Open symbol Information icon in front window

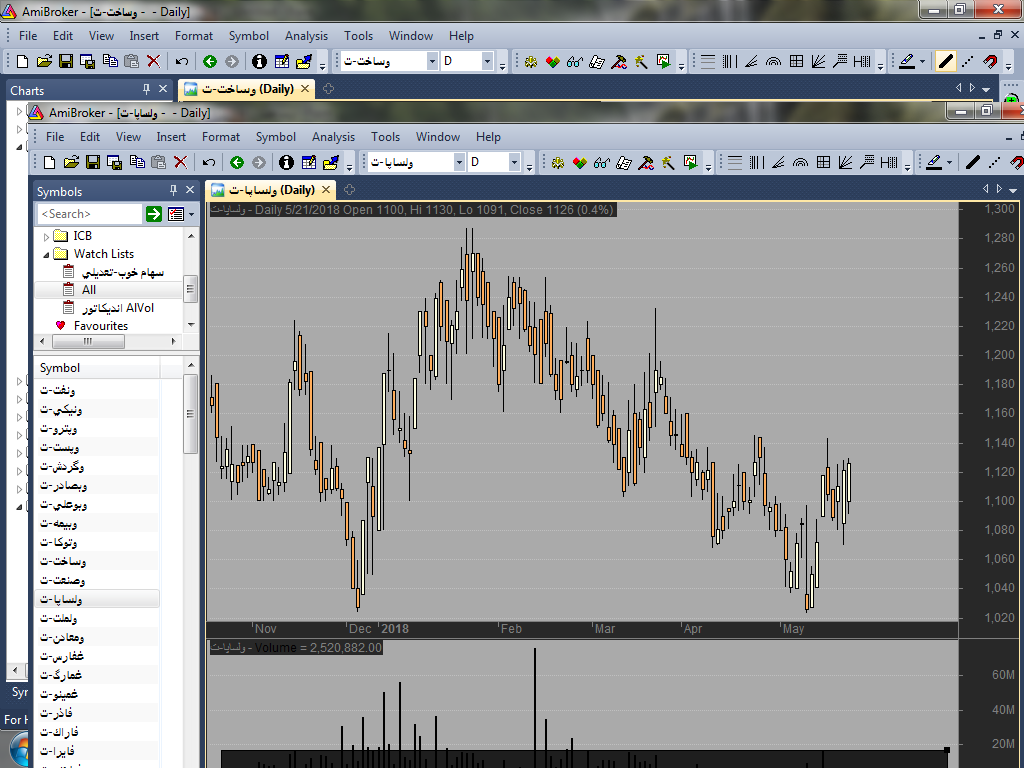click(x=286, y=163)
